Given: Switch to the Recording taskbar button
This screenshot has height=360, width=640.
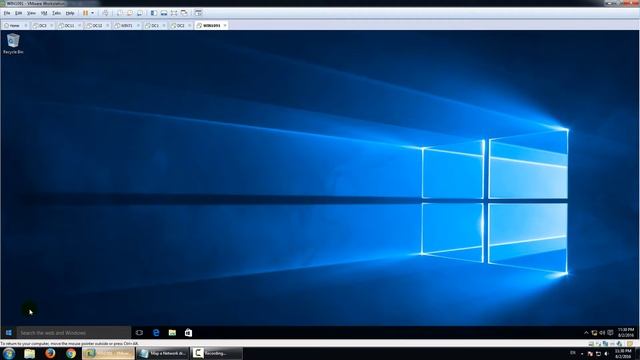Looking at the screenshot, I should 216,353.
